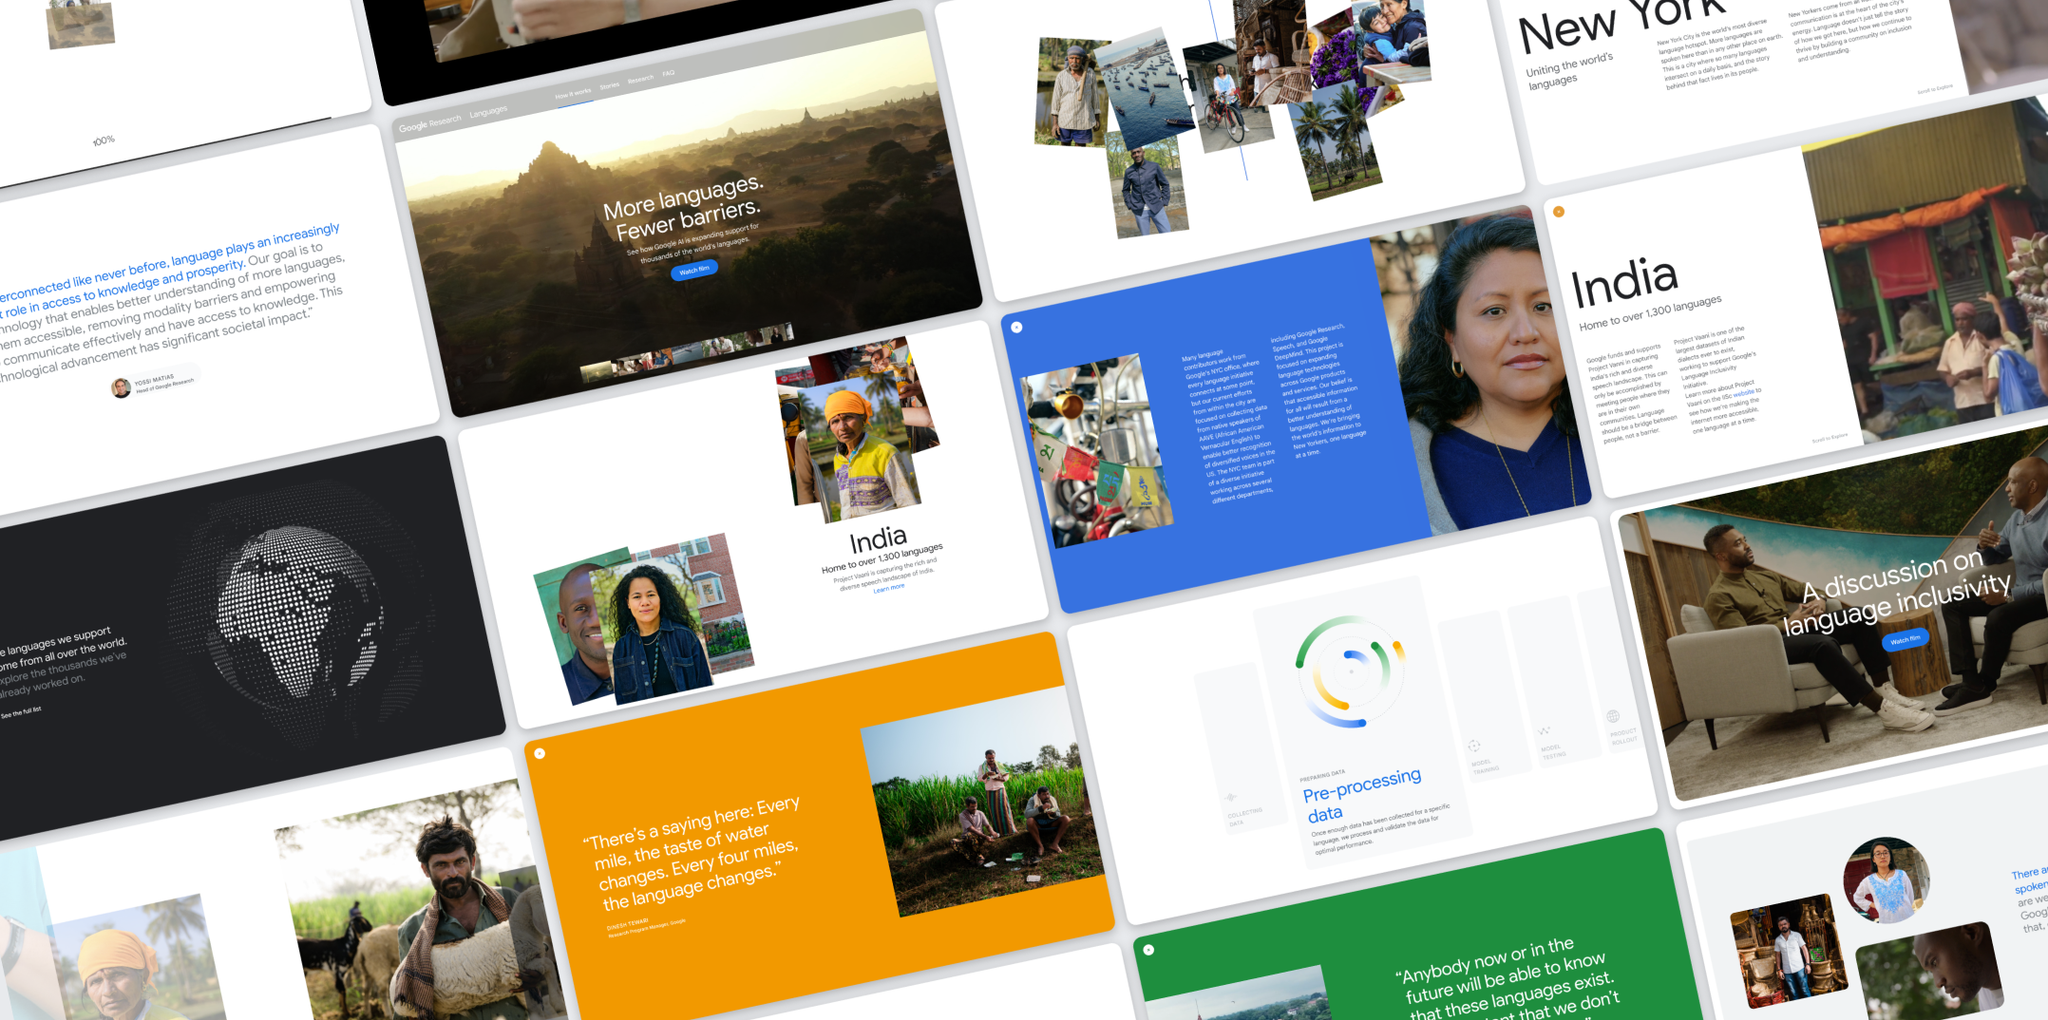Click the Collecting Data step card label
The height and width of the screenshot is (1020, 2048).
[1245, 816]
